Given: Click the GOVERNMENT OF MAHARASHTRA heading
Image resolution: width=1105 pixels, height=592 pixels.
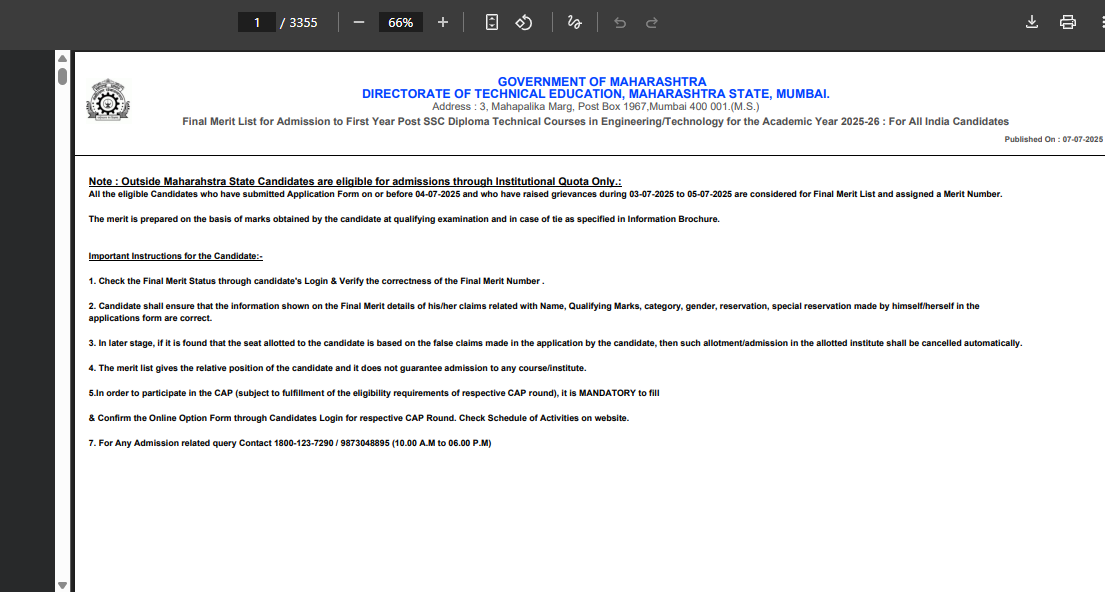Looking at the screenshot, I should point(601,81).
